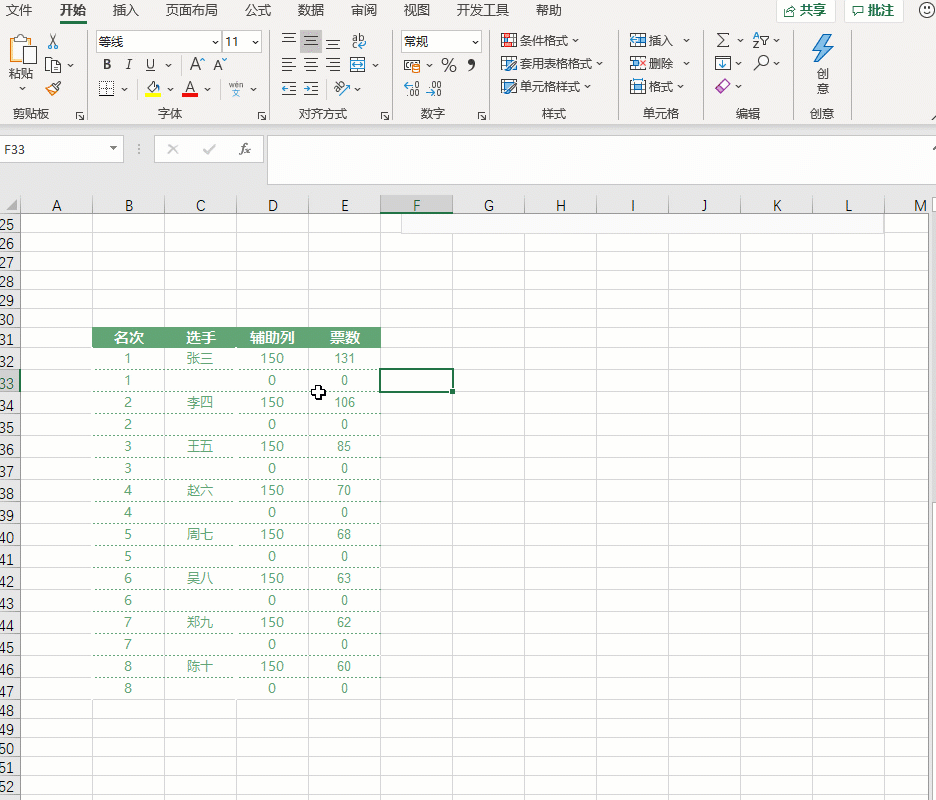Increase indent
The width and height of the screenshot is (936, 800).
[311, 89]
